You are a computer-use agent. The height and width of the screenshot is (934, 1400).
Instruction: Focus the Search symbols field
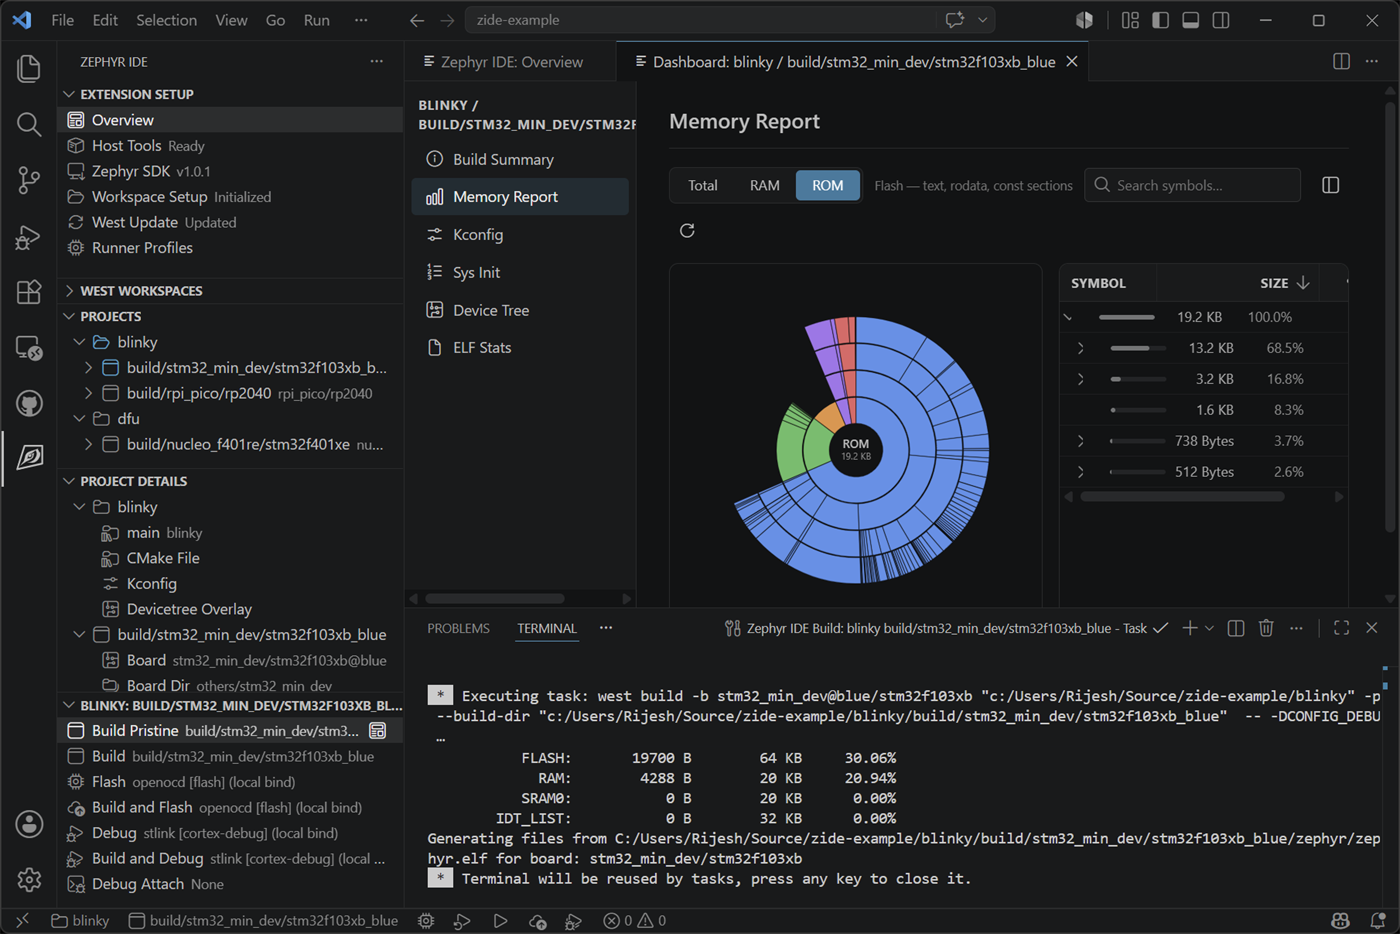tap(1192, 185)
